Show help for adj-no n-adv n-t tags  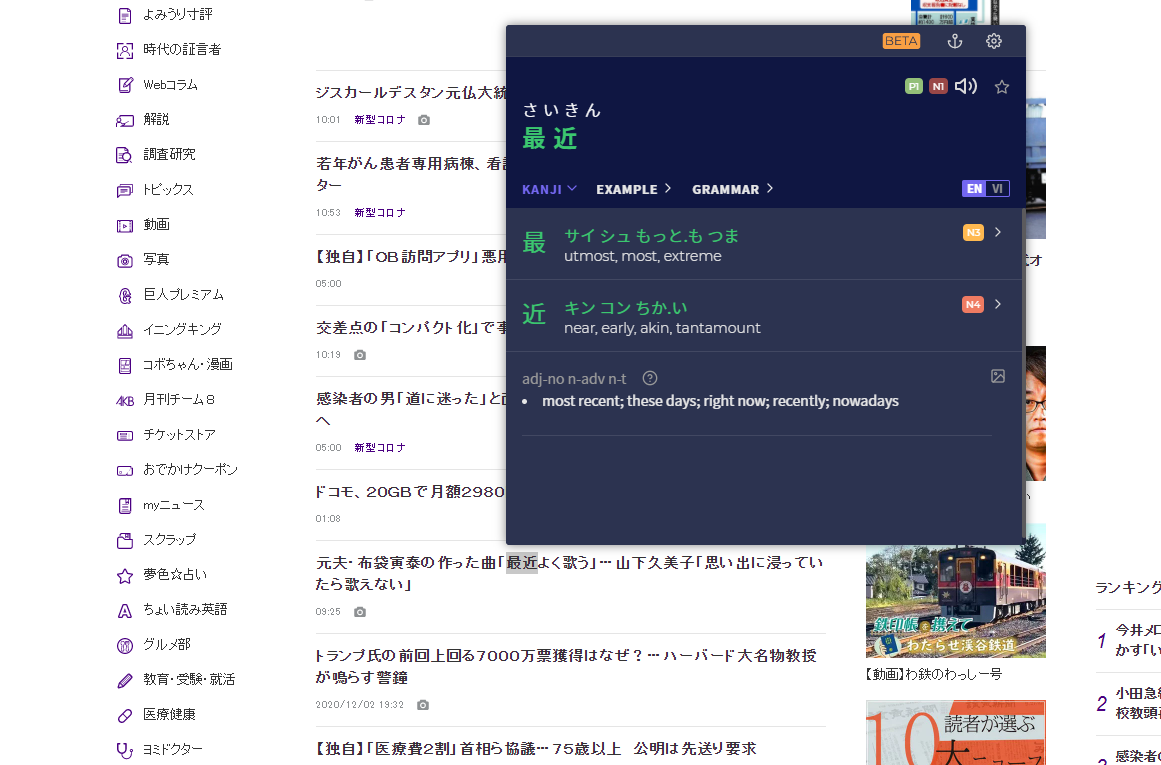(x=649, y=378)
